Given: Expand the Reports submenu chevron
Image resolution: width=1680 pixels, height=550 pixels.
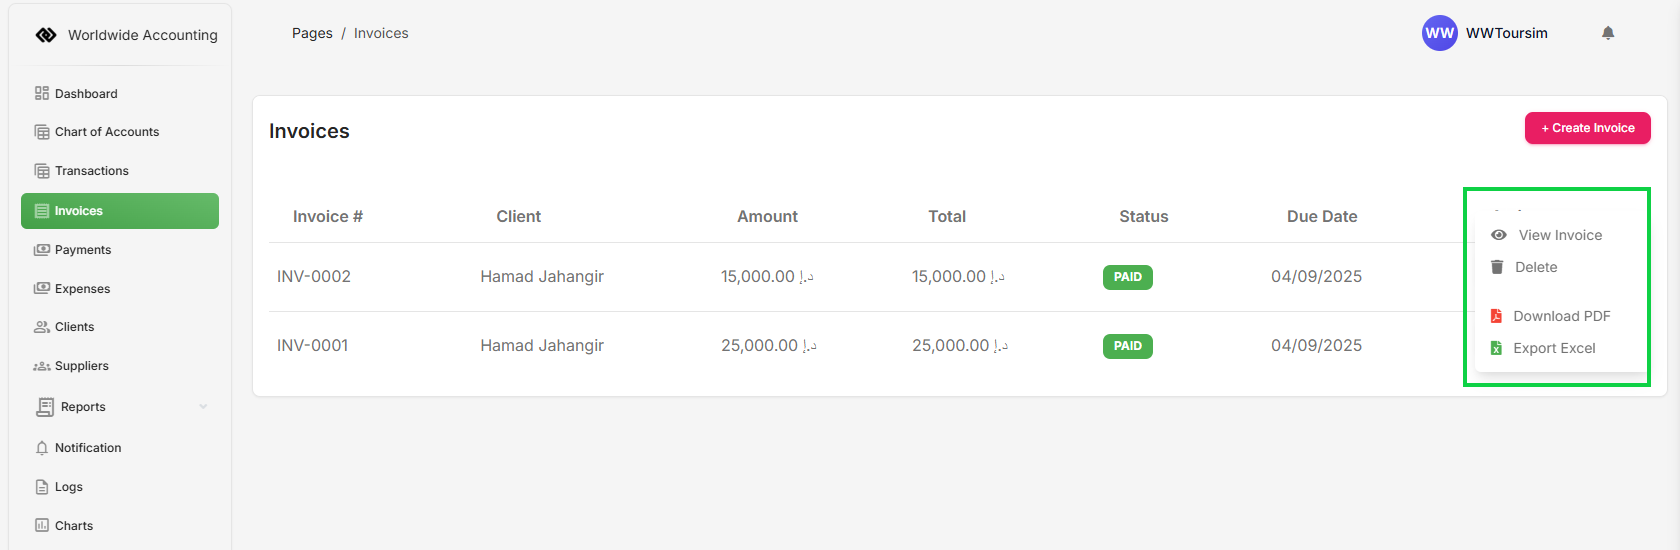Looking at the screenshot, I should (x=204, y=407).
